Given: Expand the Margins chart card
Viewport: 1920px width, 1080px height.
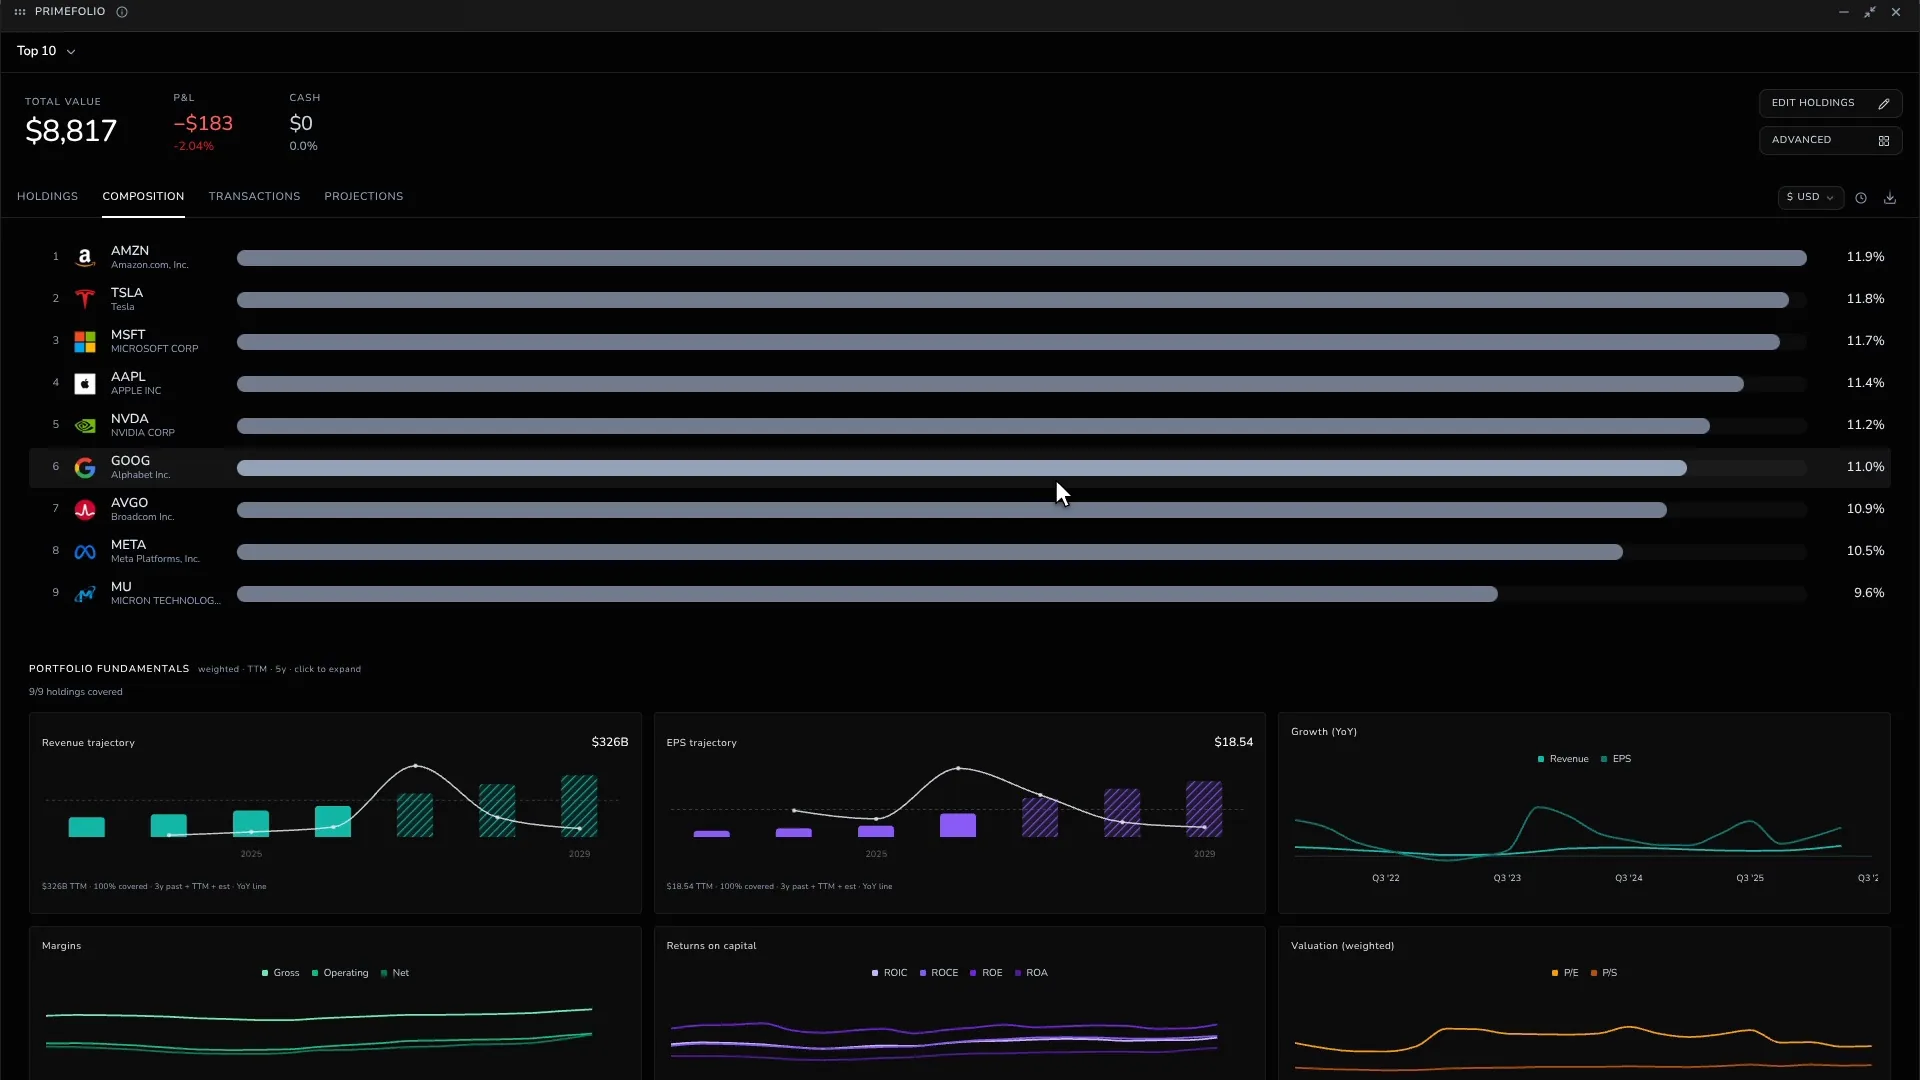Looking at the screenshot, I should point(335,1003).
